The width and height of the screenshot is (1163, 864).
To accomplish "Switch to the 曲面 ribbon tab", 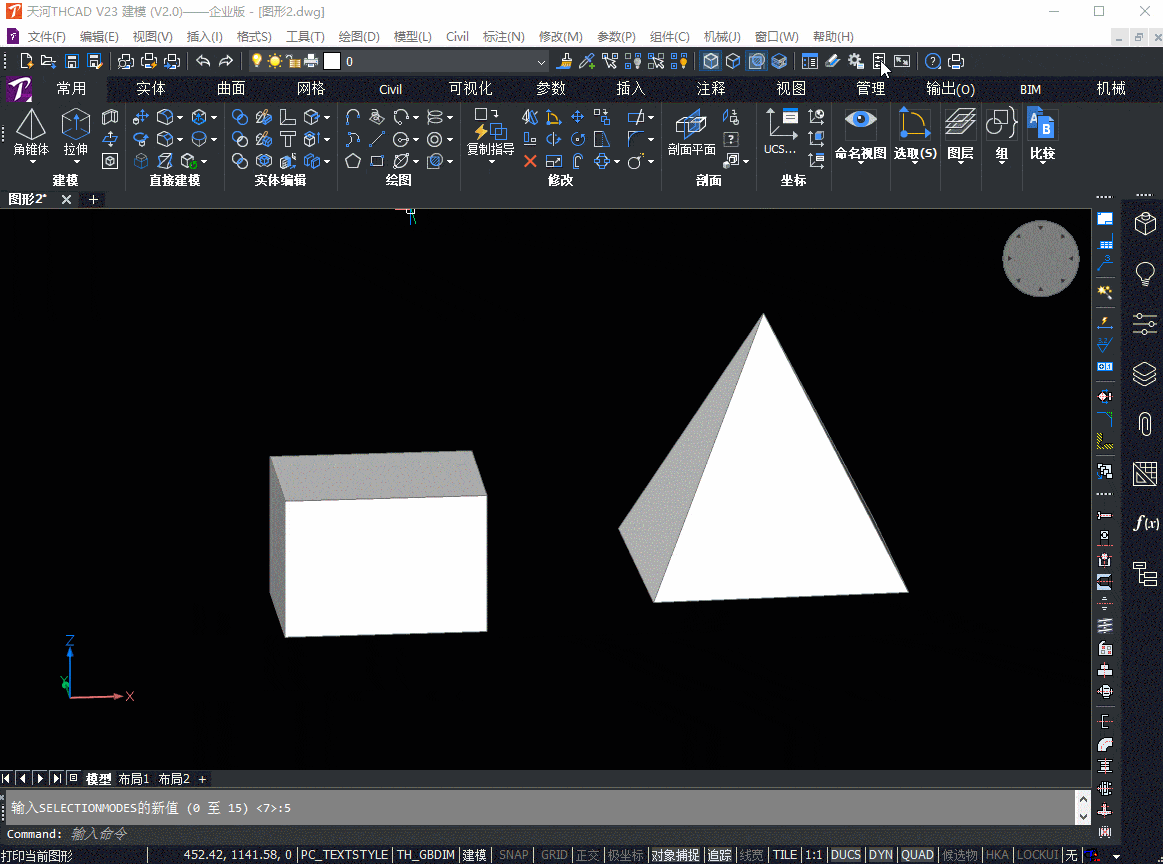I will pos(231,89).
